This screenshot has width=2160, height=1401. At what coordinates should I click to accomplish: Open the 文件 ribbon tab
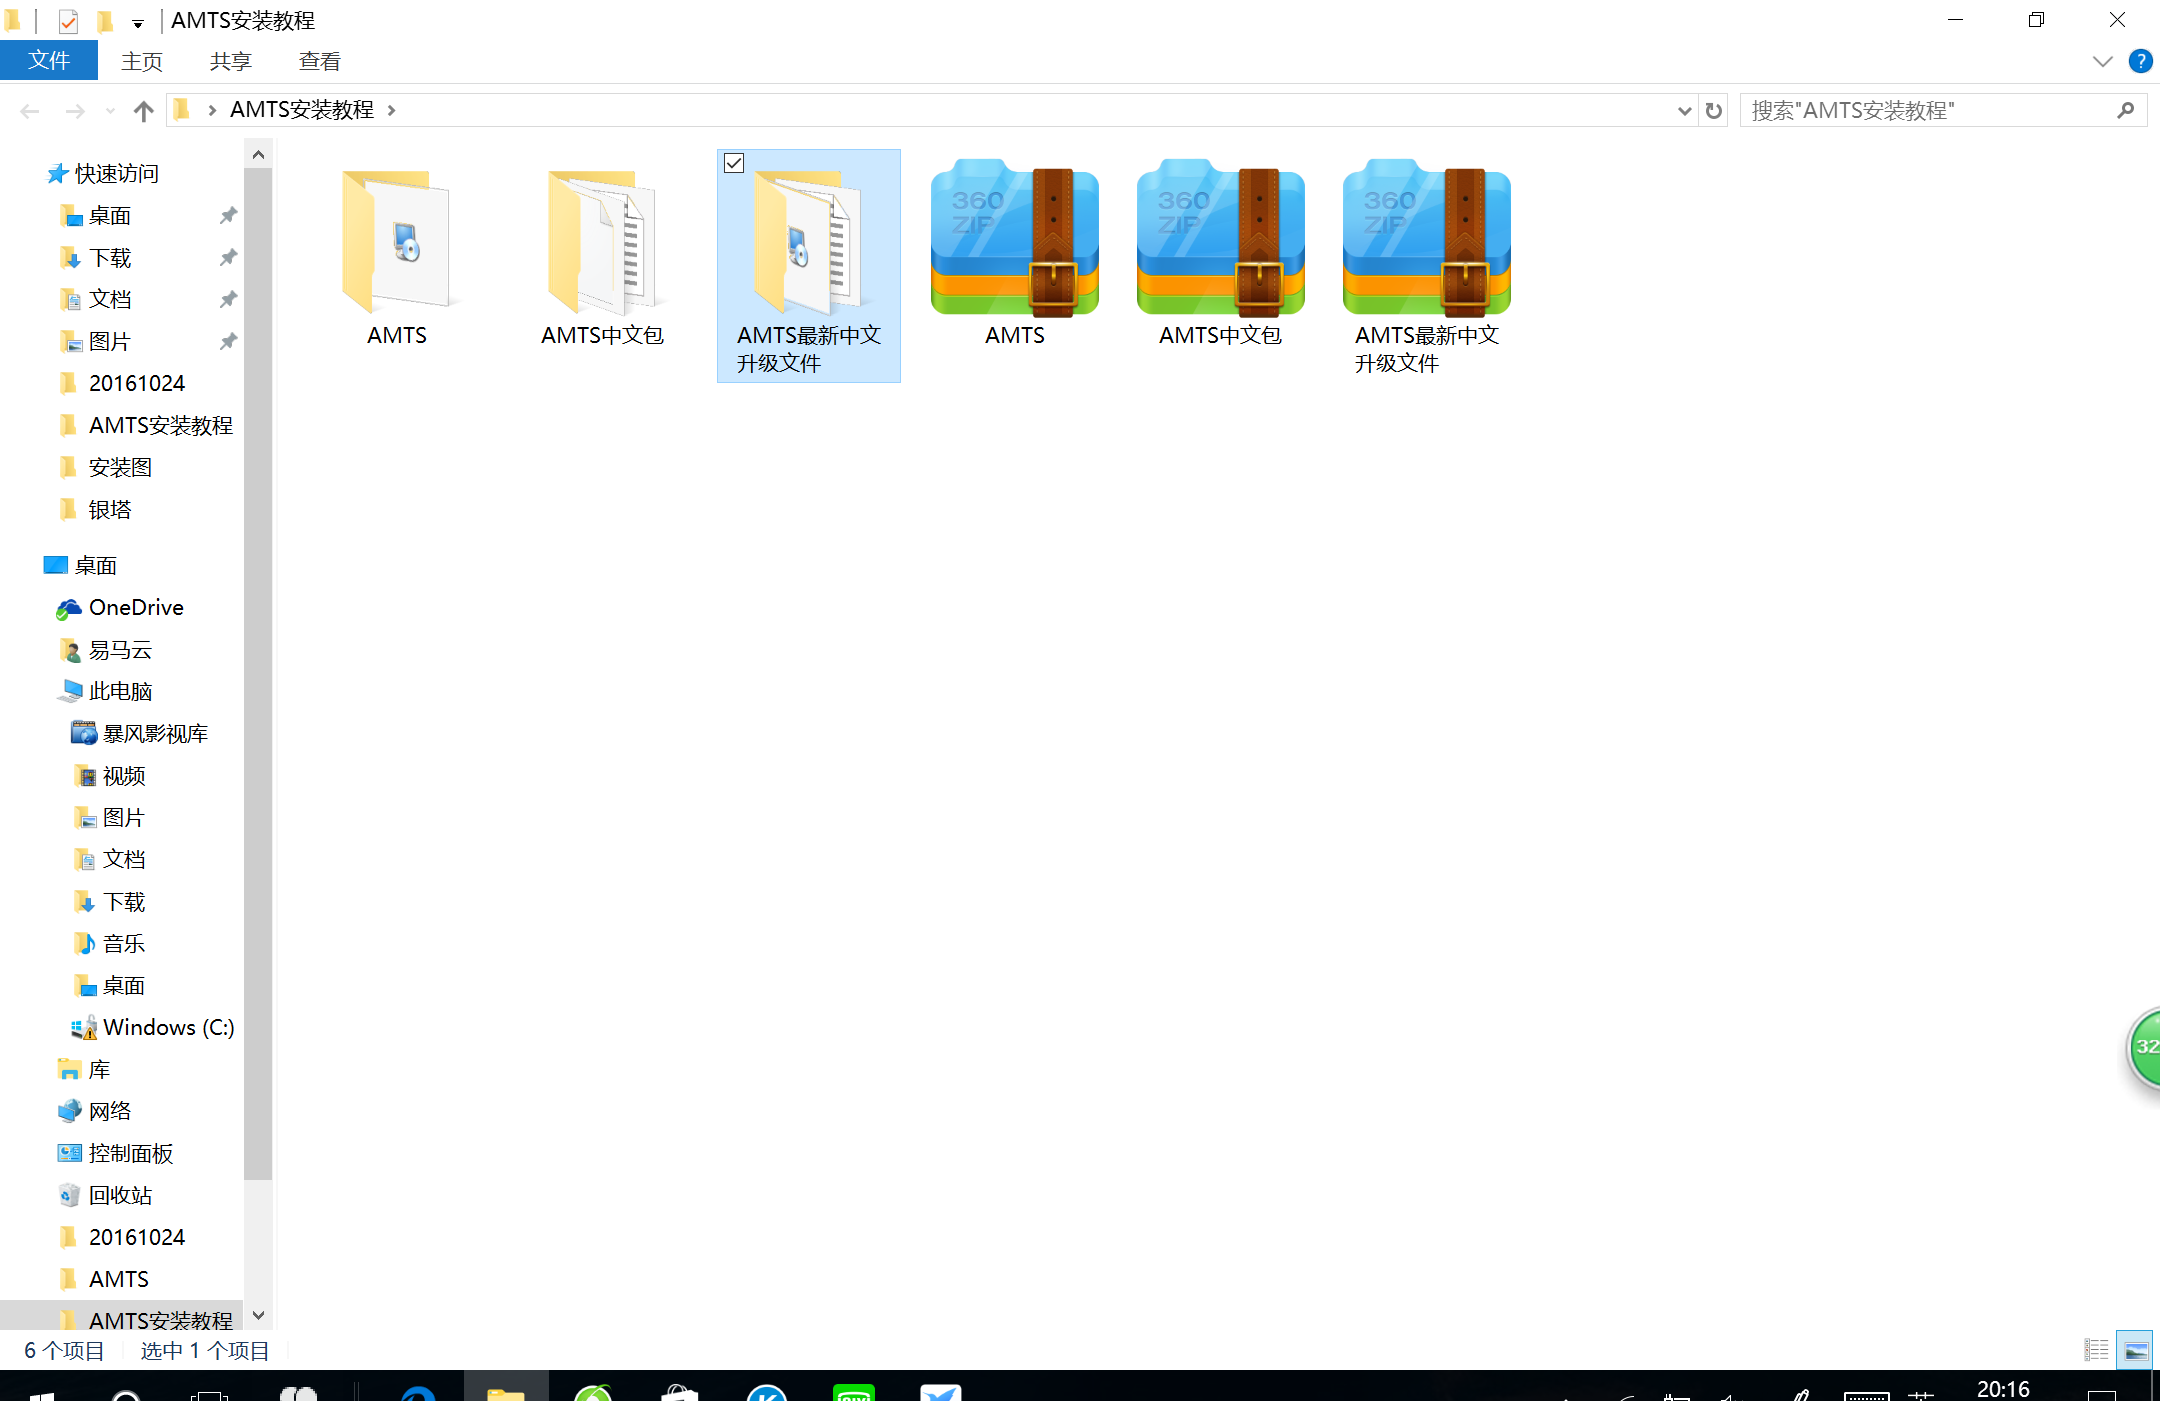(x=49, y=61)
